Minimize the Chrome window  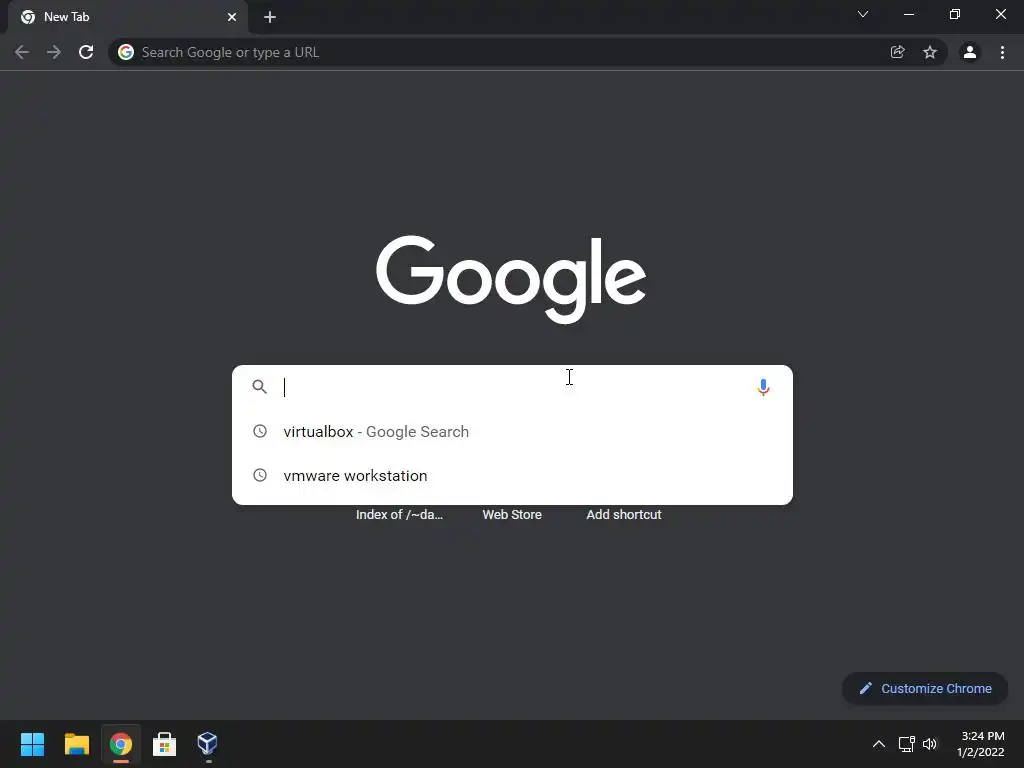[x=909, y=14]
